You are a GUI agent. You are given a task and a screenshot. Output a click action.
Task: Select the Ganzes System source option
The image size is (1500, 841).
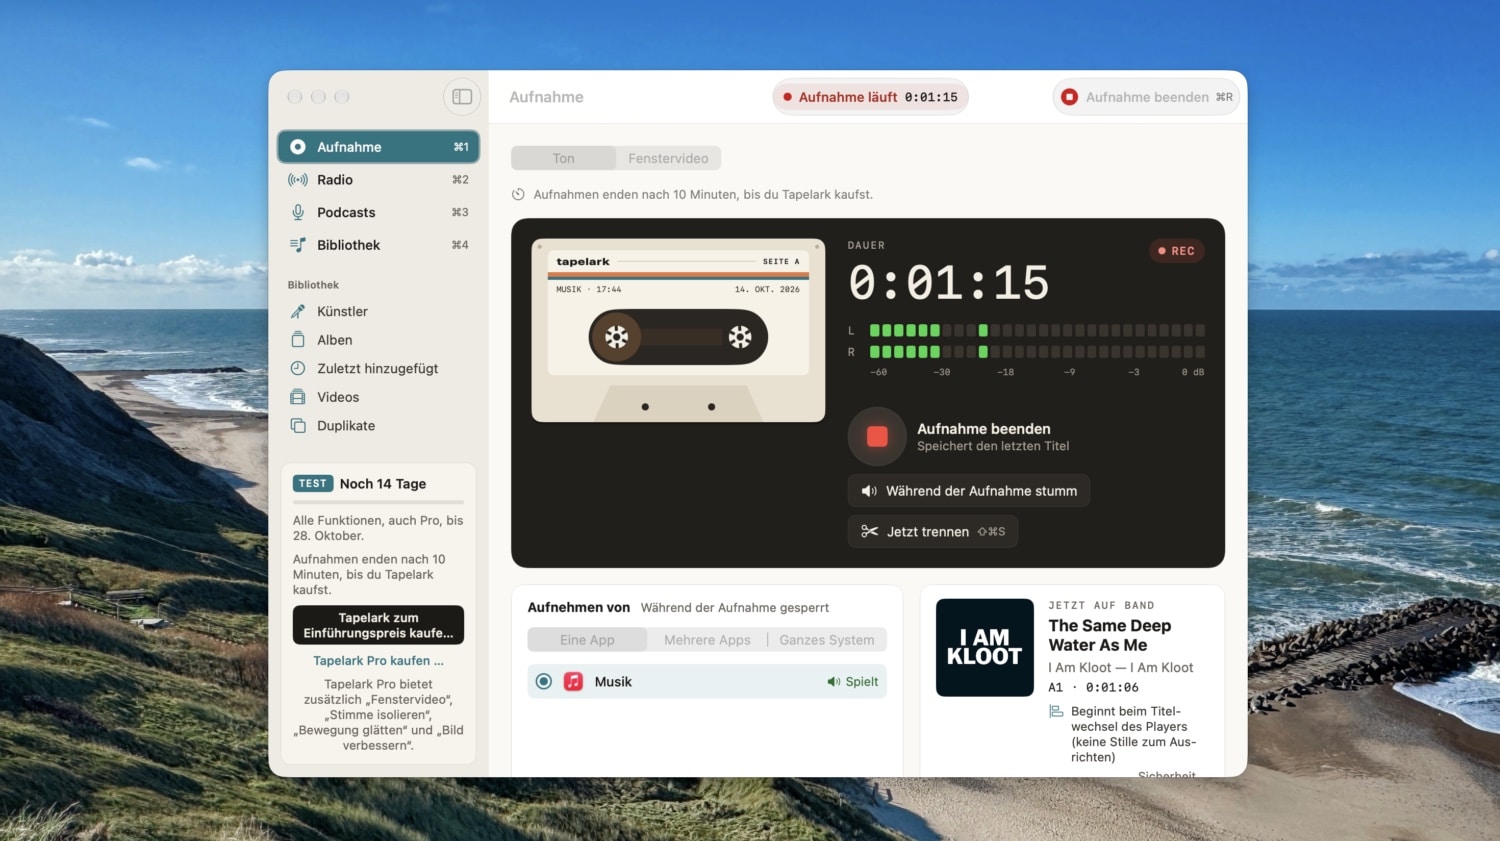tap(827, 640)
